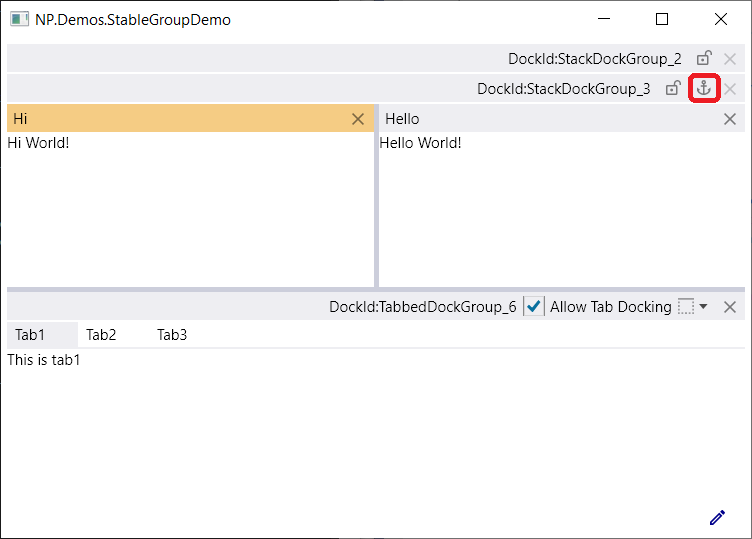Toggle the lock icon on StackDockGroup_3

tap(673, 88)
